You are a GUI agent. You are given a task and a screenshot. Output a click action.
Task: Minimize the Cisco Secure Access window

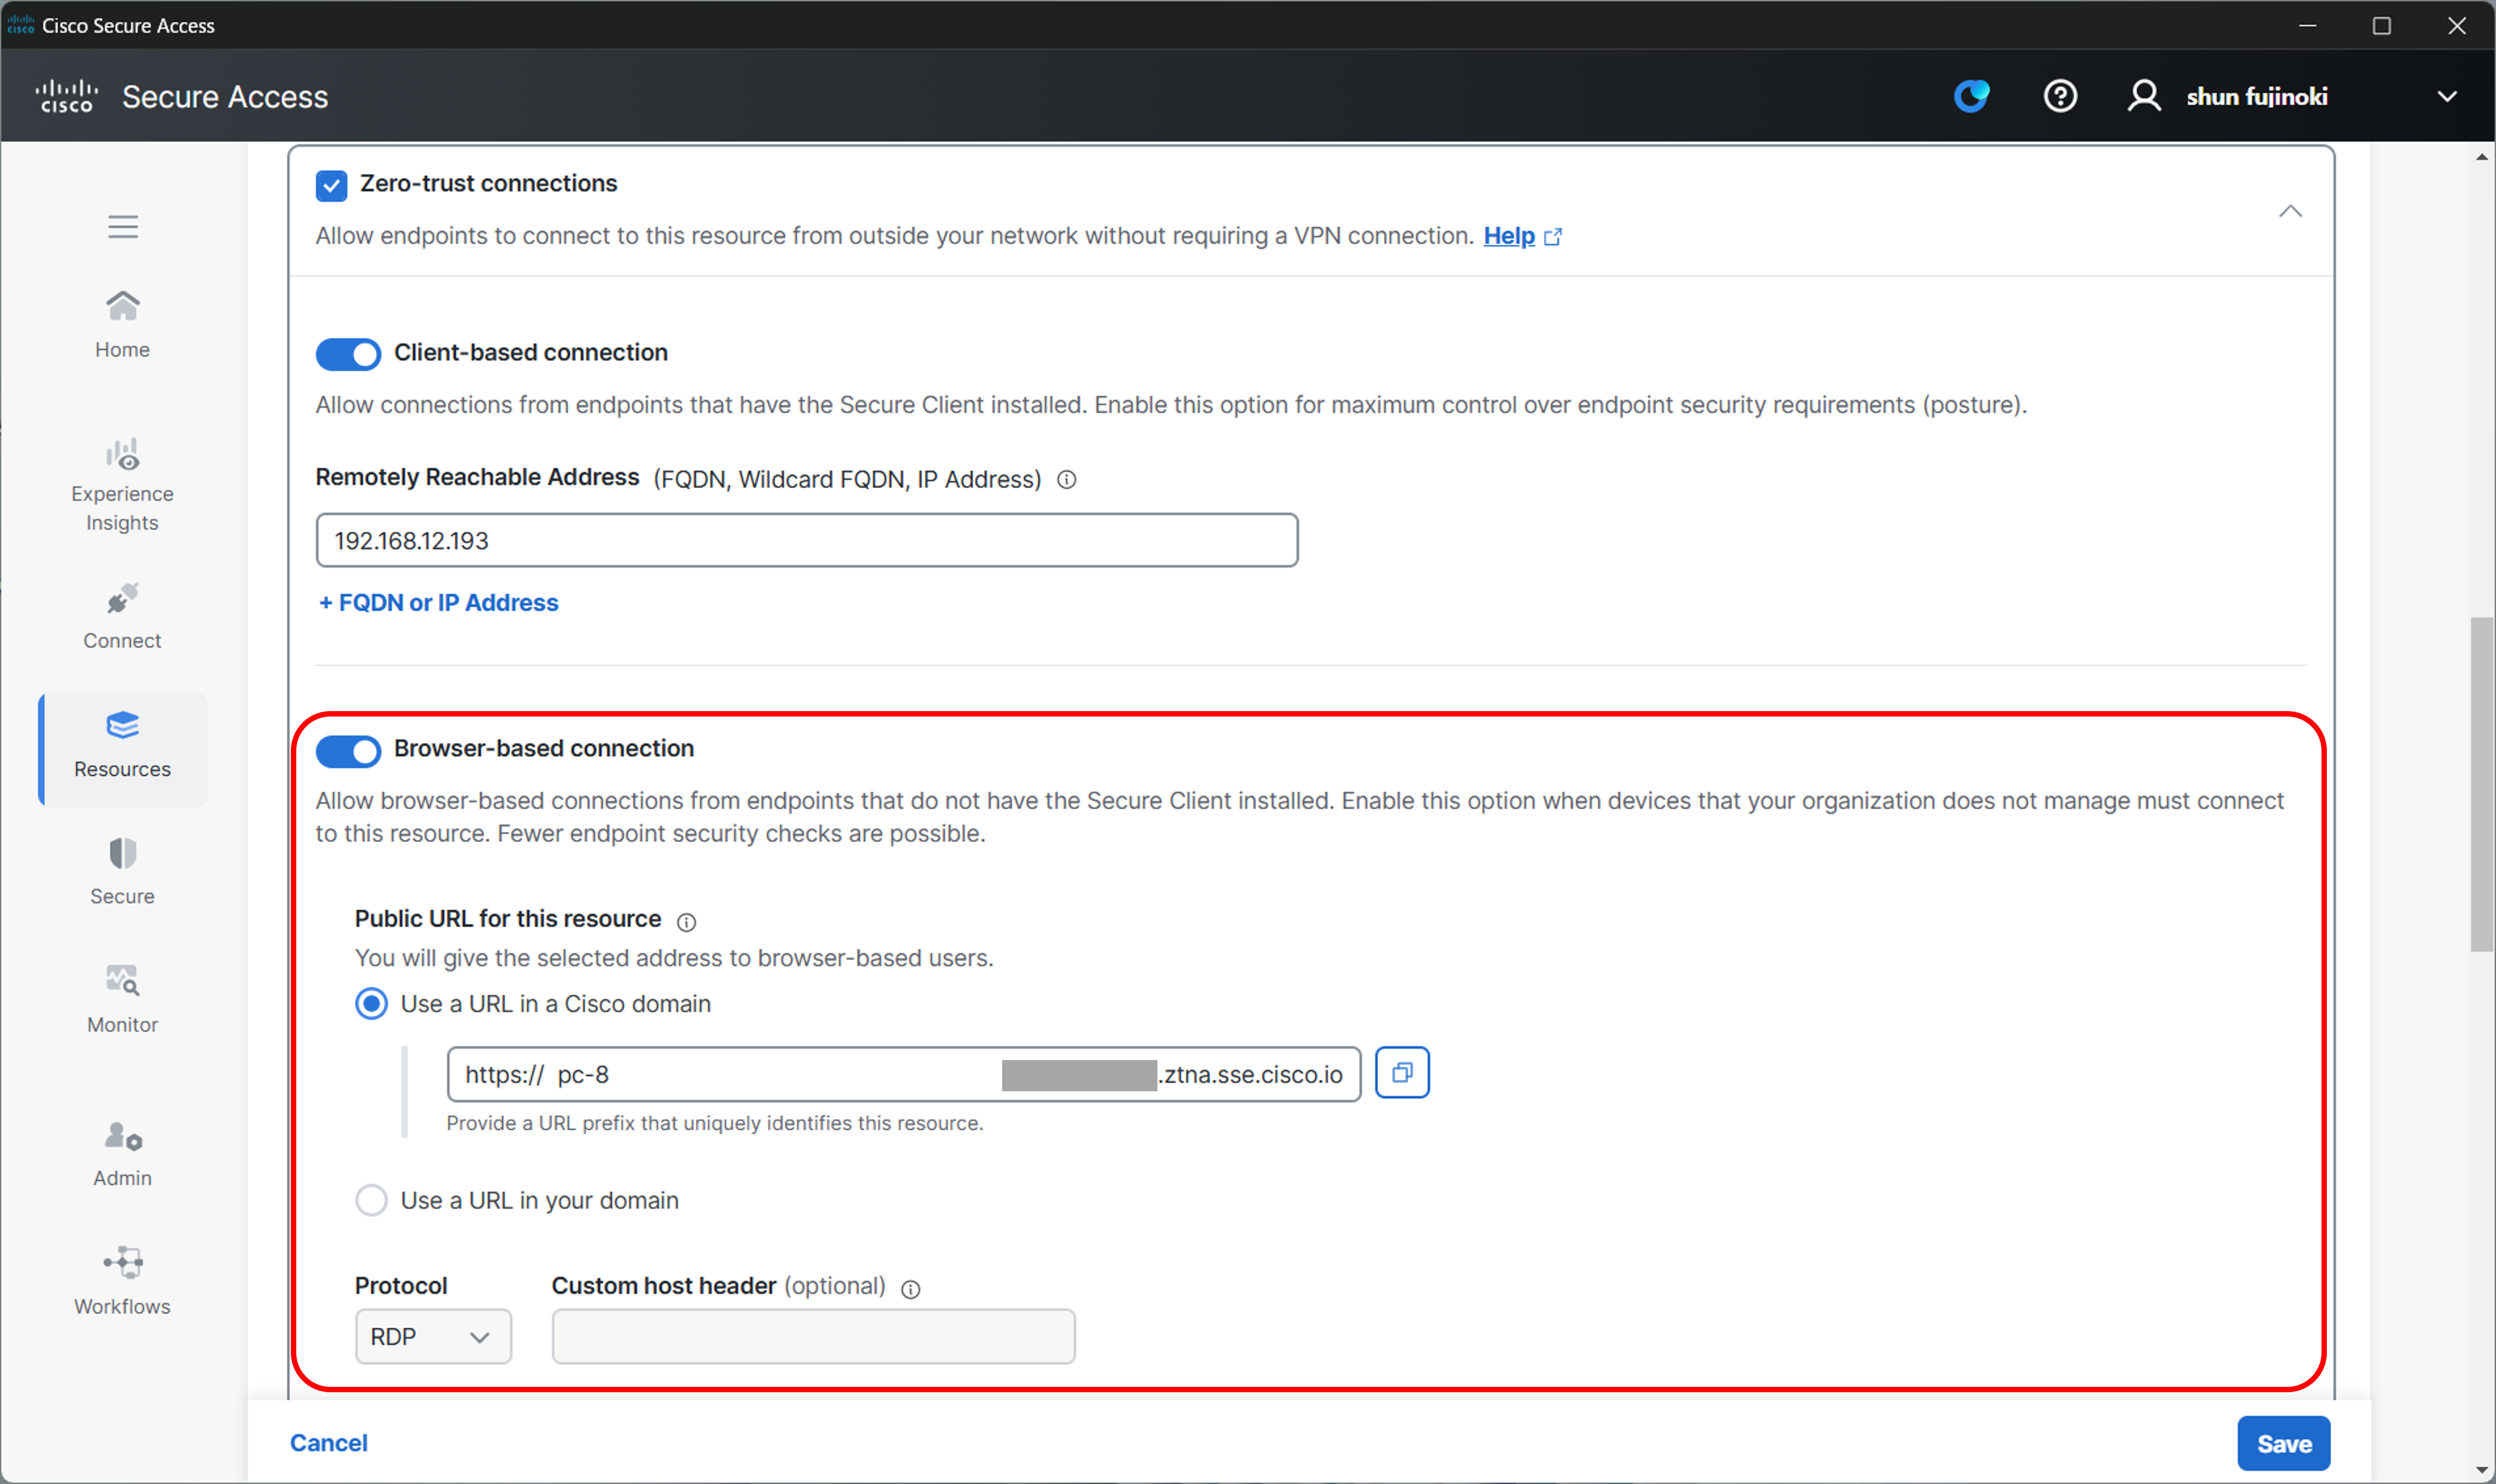[2307, 25]
